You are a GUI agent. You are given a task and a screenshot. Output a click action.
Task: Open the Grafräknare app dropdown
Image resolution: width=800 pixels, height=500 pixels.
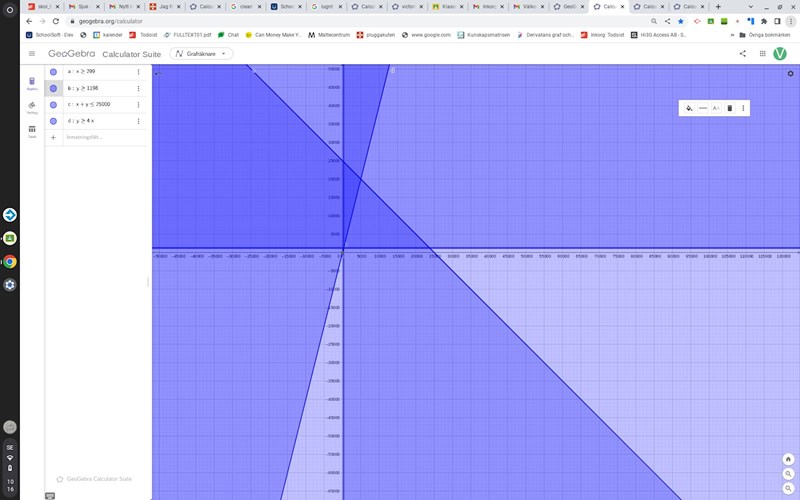[x=201, y=54]
